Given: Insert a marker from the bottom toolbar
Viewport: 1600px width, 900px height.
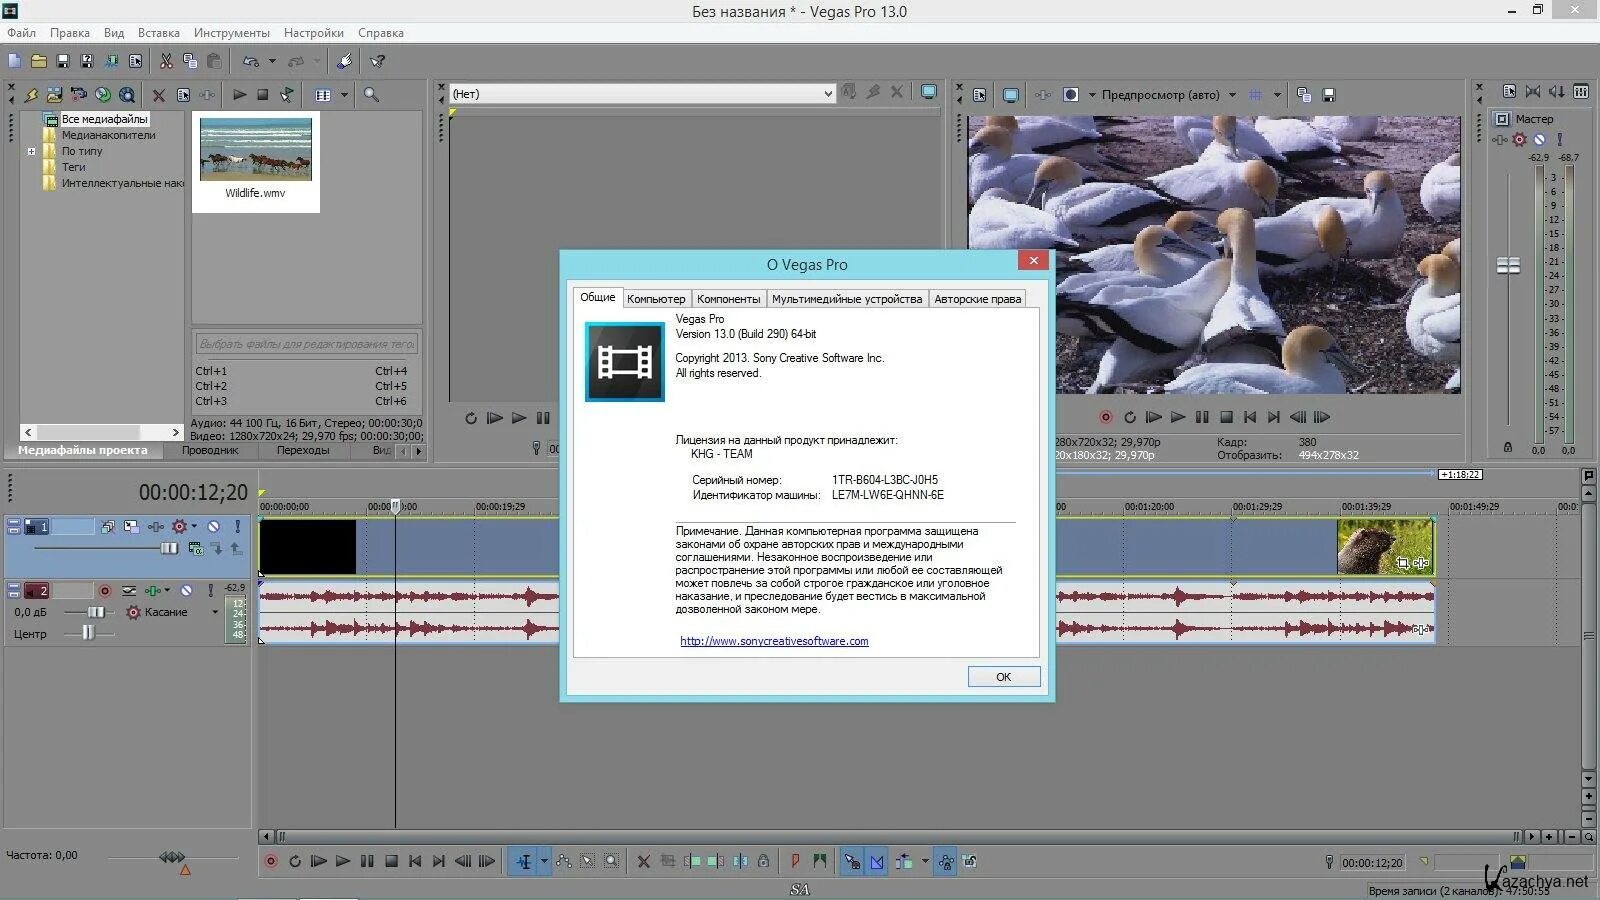Looking at the screenshot, I should point(795,861).
